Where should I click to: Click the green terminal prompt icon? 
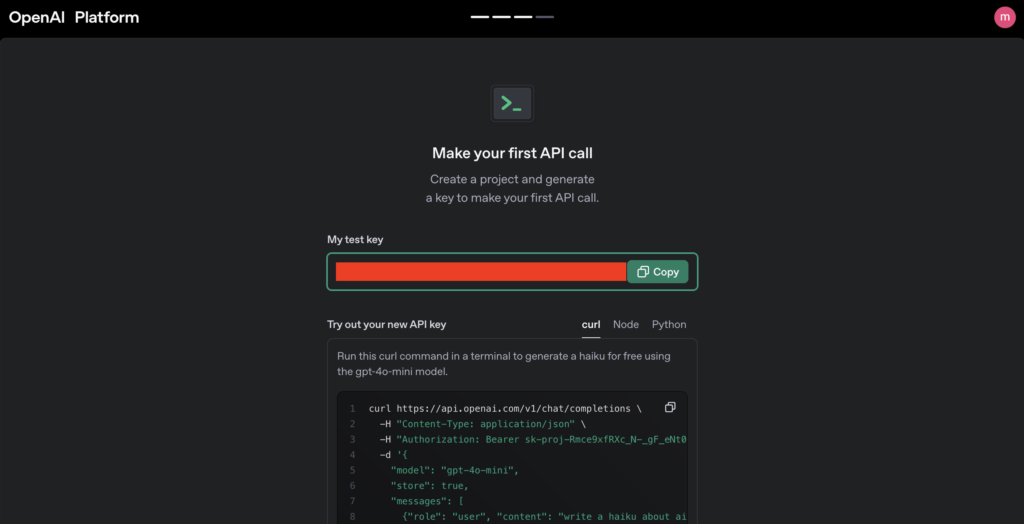click(512, 103)
